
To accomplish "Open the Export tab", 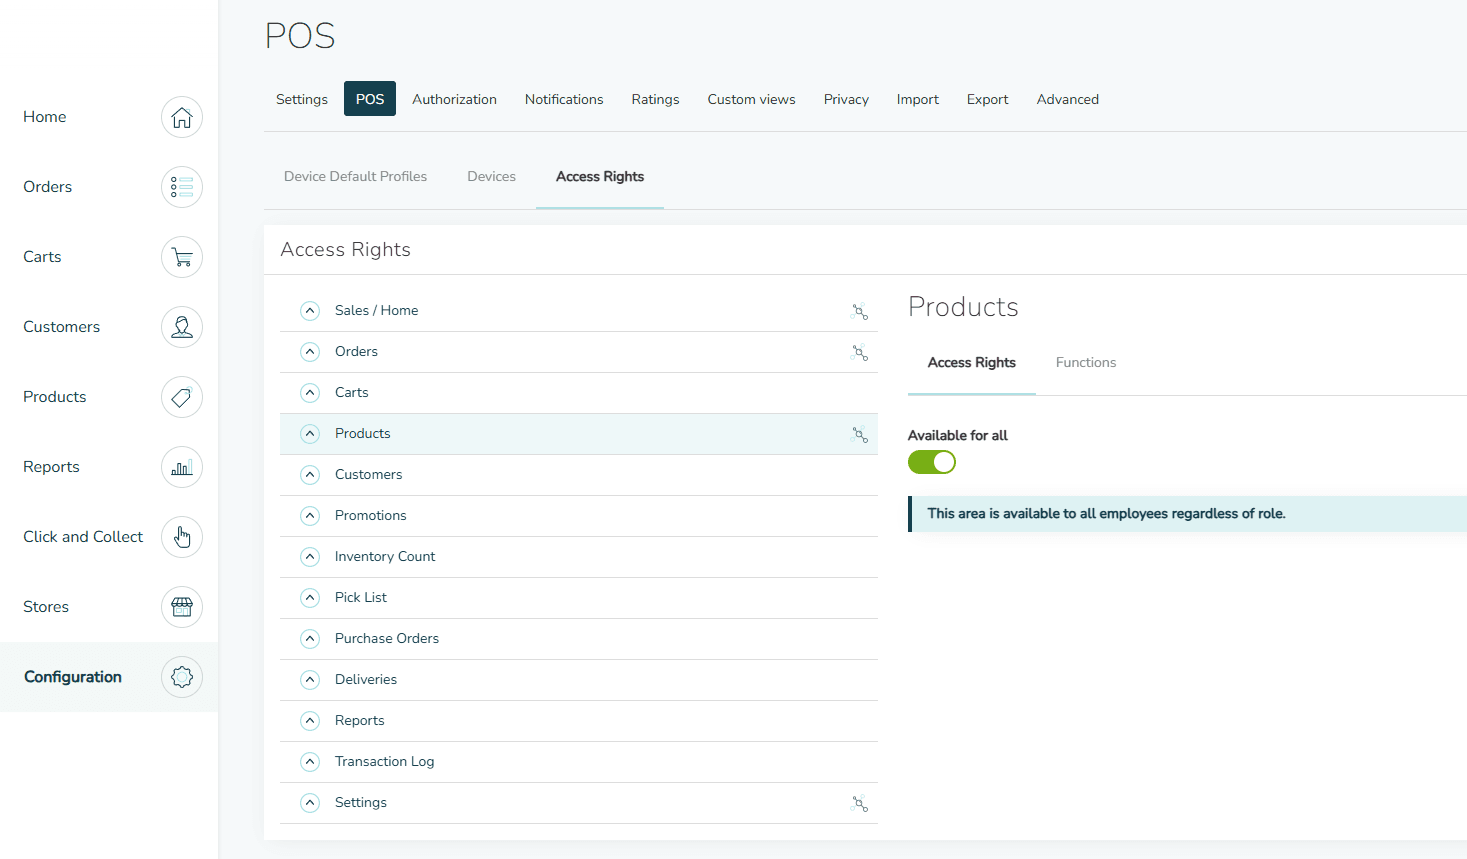I will [987, 99].
